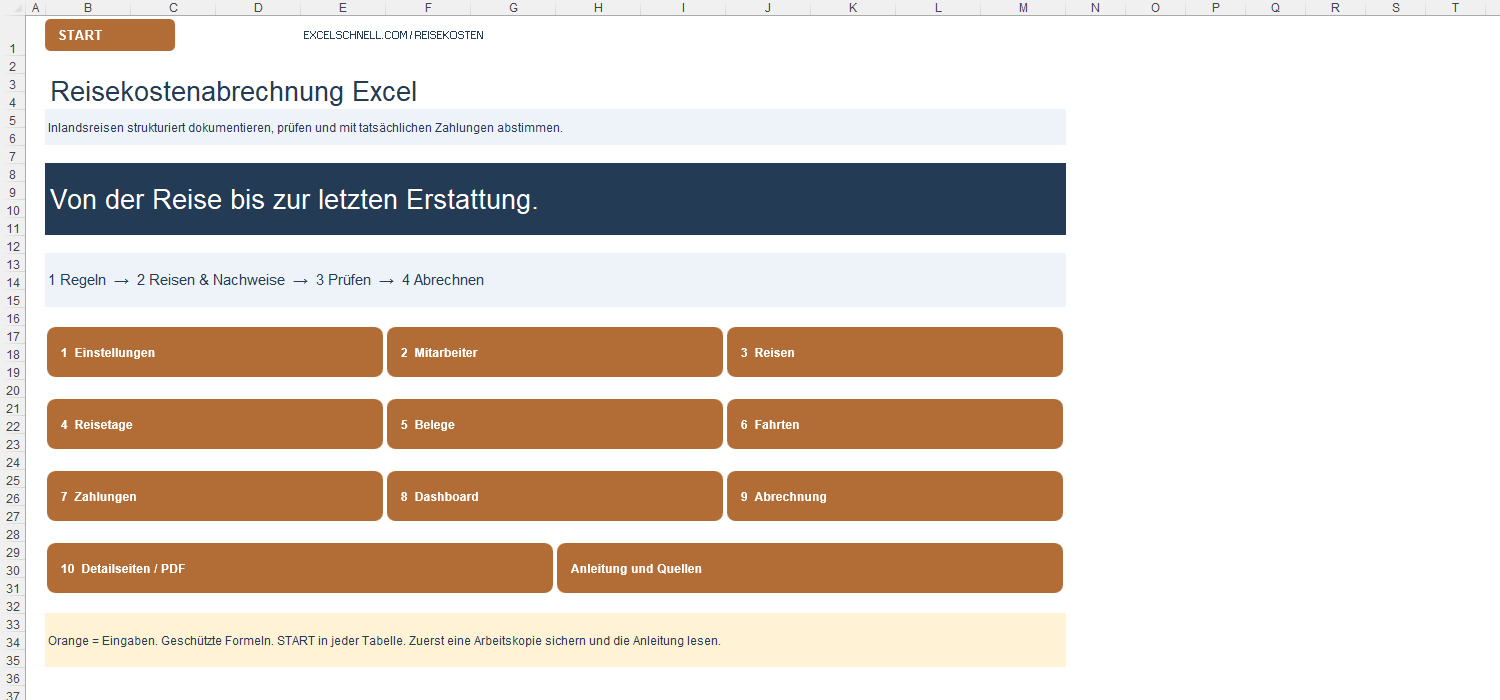Open Anleitung und Quellen
Image resolution: width=1500 pixels, height=700 pixels.
tap(810, 568)
